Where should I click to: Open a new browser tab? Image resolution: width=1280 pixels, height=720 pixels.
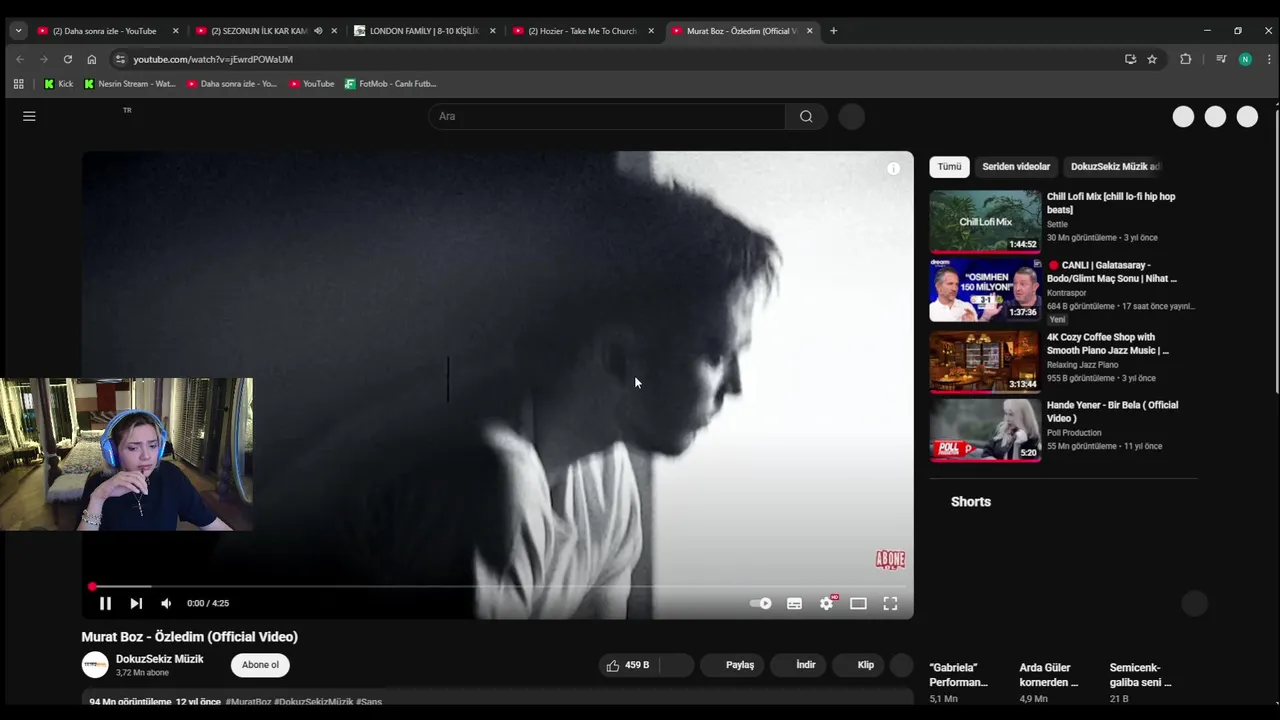tap(833, 31)
